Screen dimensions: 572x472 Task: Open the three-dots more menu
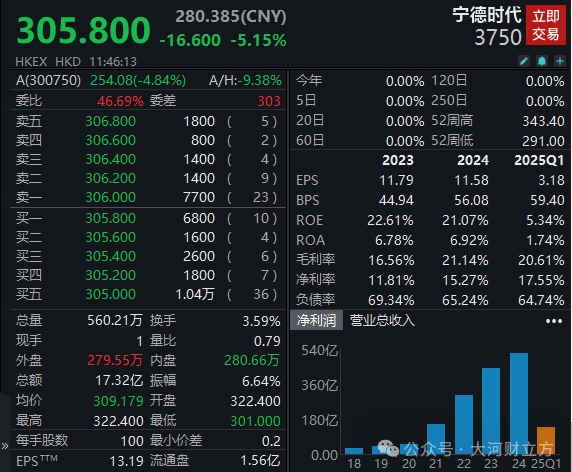[x=554, y=321]
